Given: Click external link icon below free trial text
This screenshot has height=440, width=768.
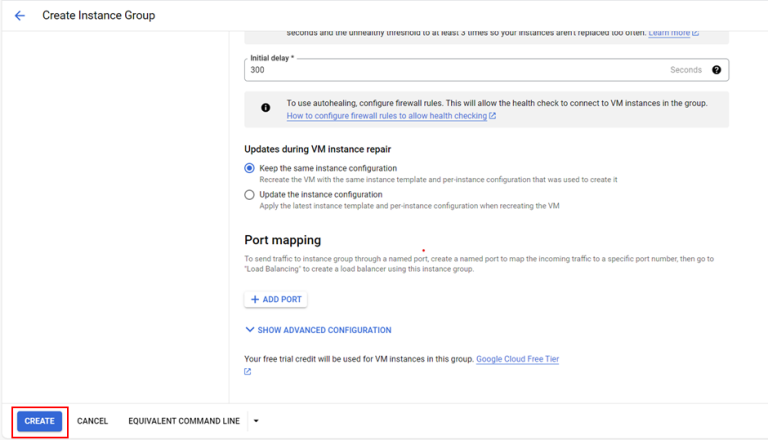Looking at the screenshot, I should 248,372.
